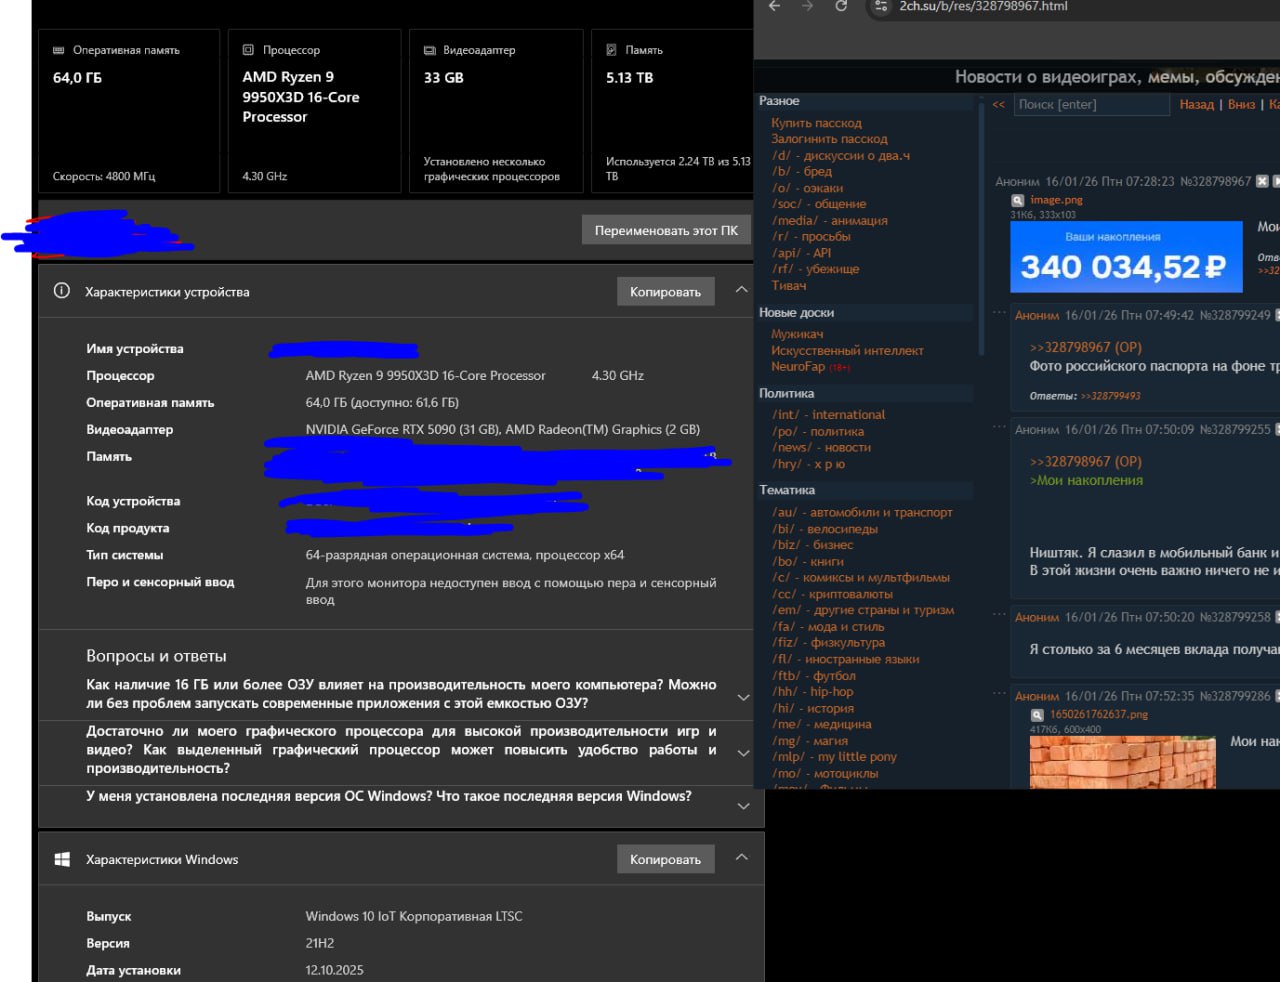The width and height of the screenshot is (1280, 982).
Task: Click the info icon beside Характеристики устройства
Action: point(62,291)
